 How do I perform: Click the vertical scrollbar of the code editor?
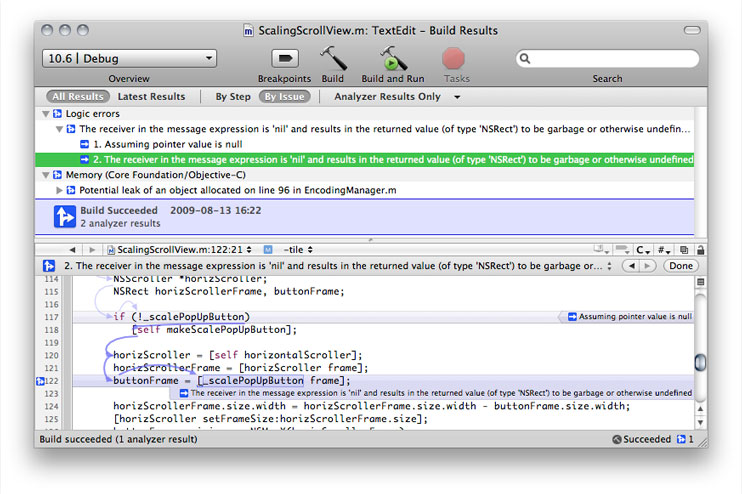point(701,362)
